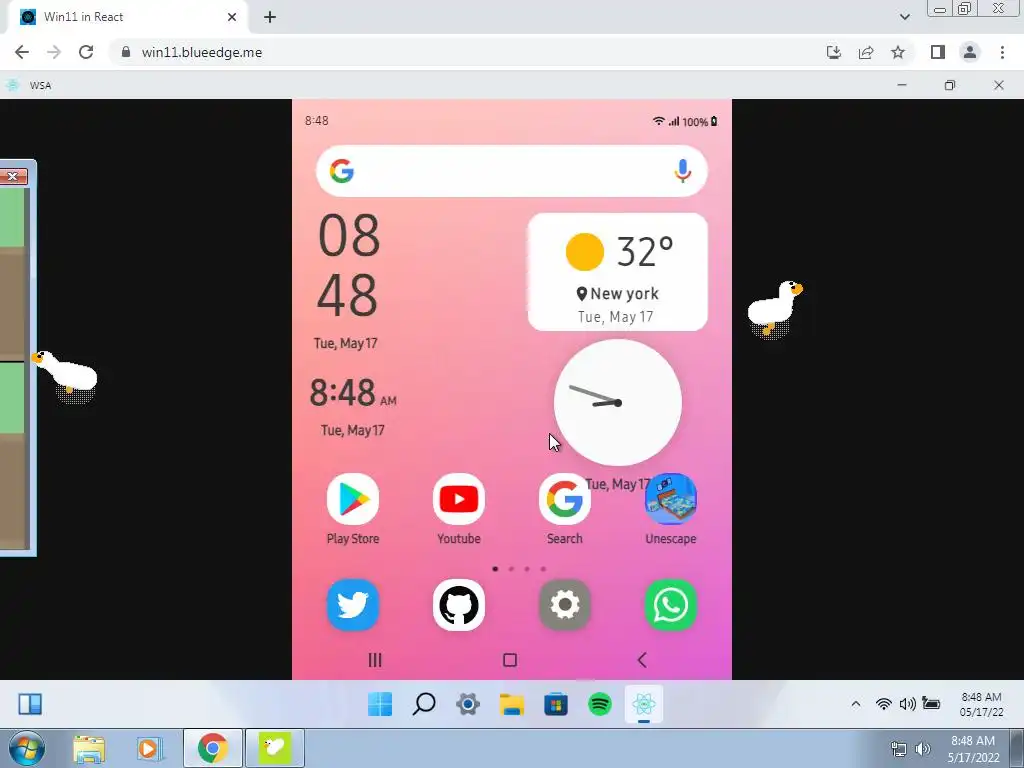
Task: Click the Chrome icon in Windows 7 taskbar
Action: point(213,748)
